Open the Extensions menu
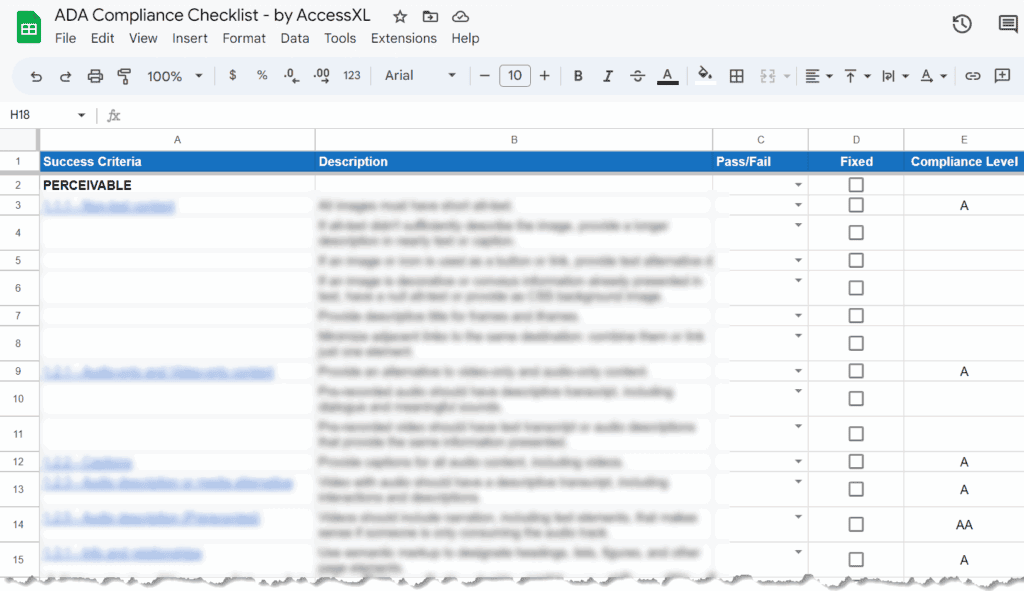Screen dimensions: 1024x591 (x=404, y=38)
